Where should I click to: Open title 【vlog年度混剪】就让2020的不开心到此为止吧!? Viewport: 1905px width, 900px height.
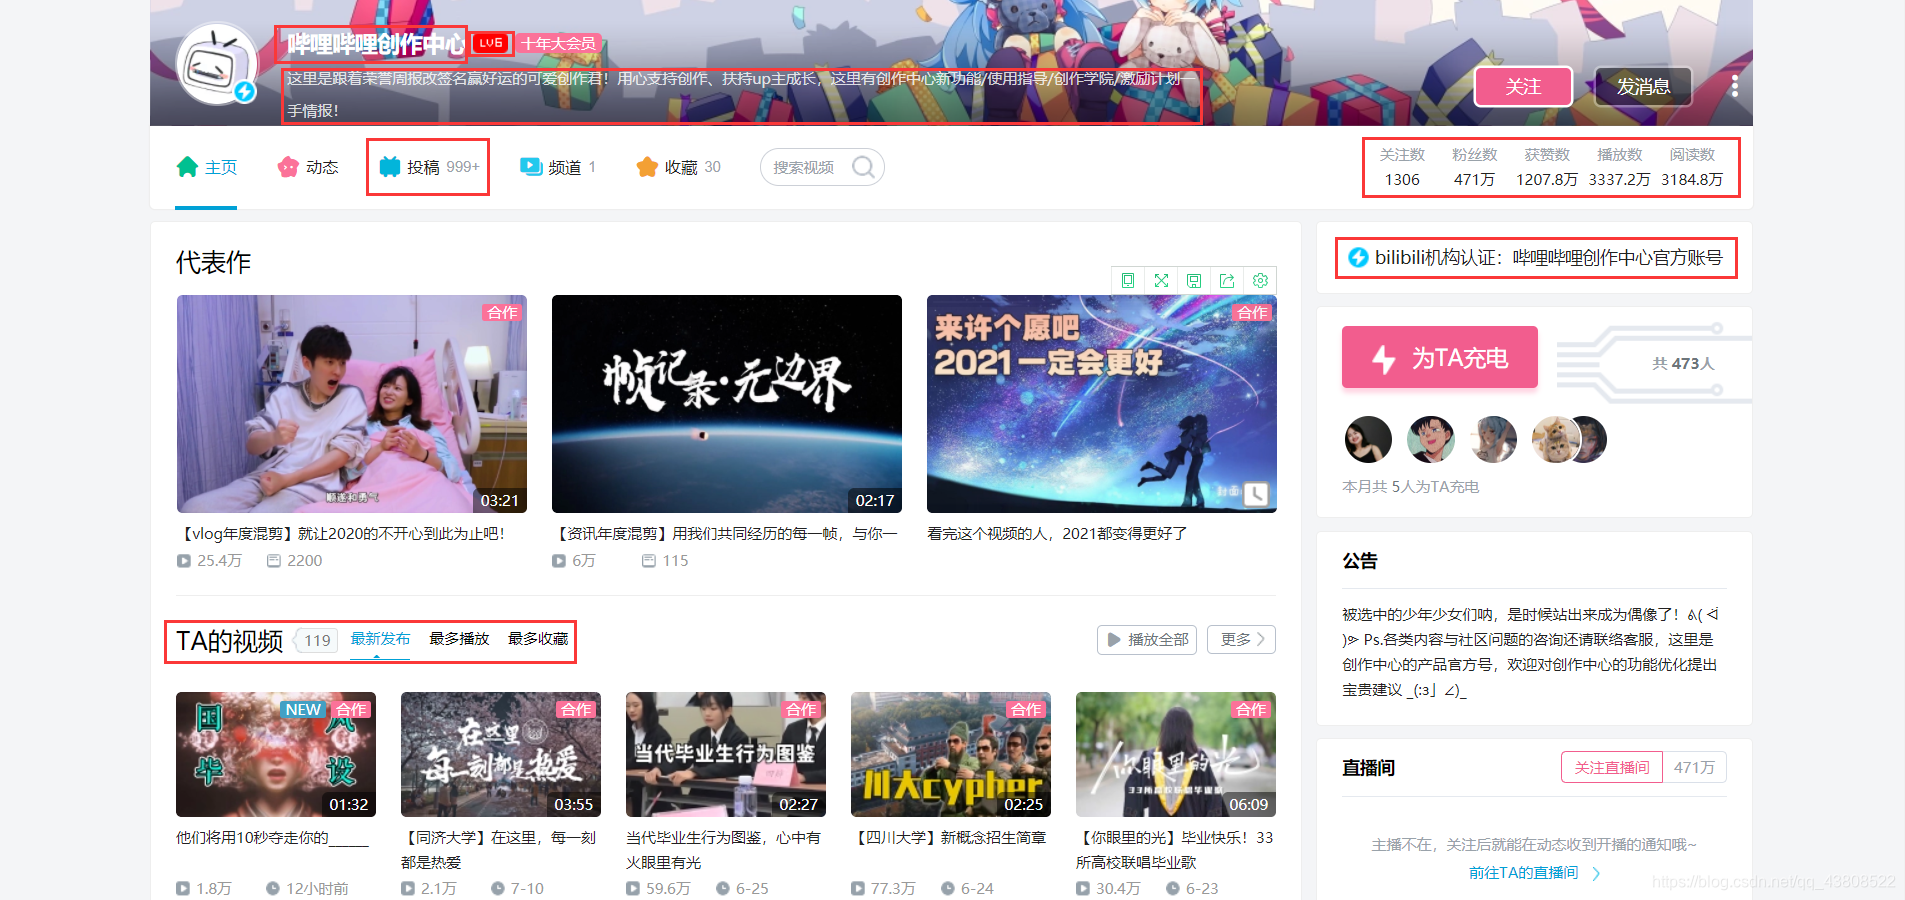341,533
